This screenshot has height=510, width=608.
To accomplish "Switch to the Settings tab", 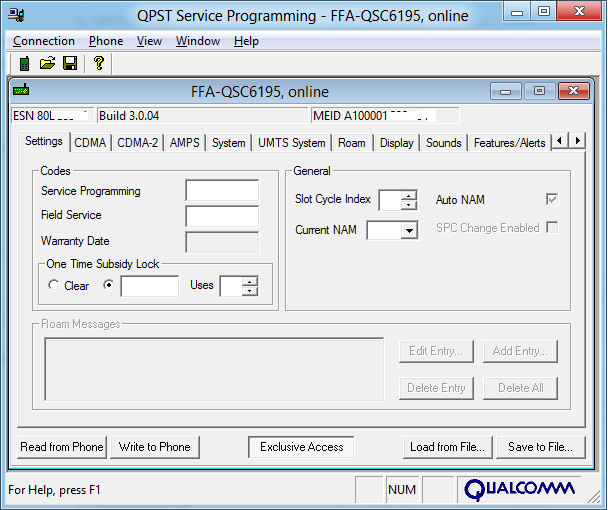I will 44,141.
